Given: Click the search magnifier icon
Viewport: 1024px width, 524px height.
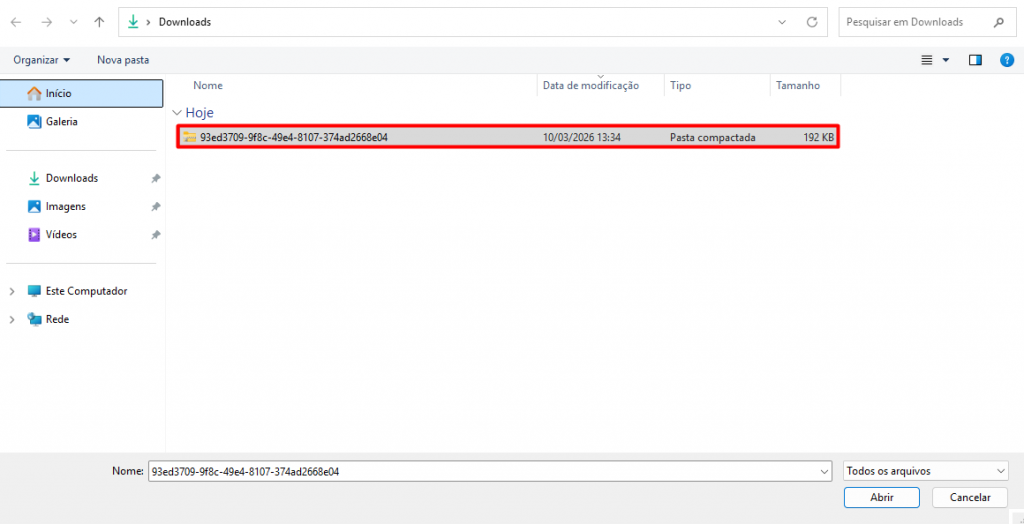Looking at the screenshot, I should point(998,22).
